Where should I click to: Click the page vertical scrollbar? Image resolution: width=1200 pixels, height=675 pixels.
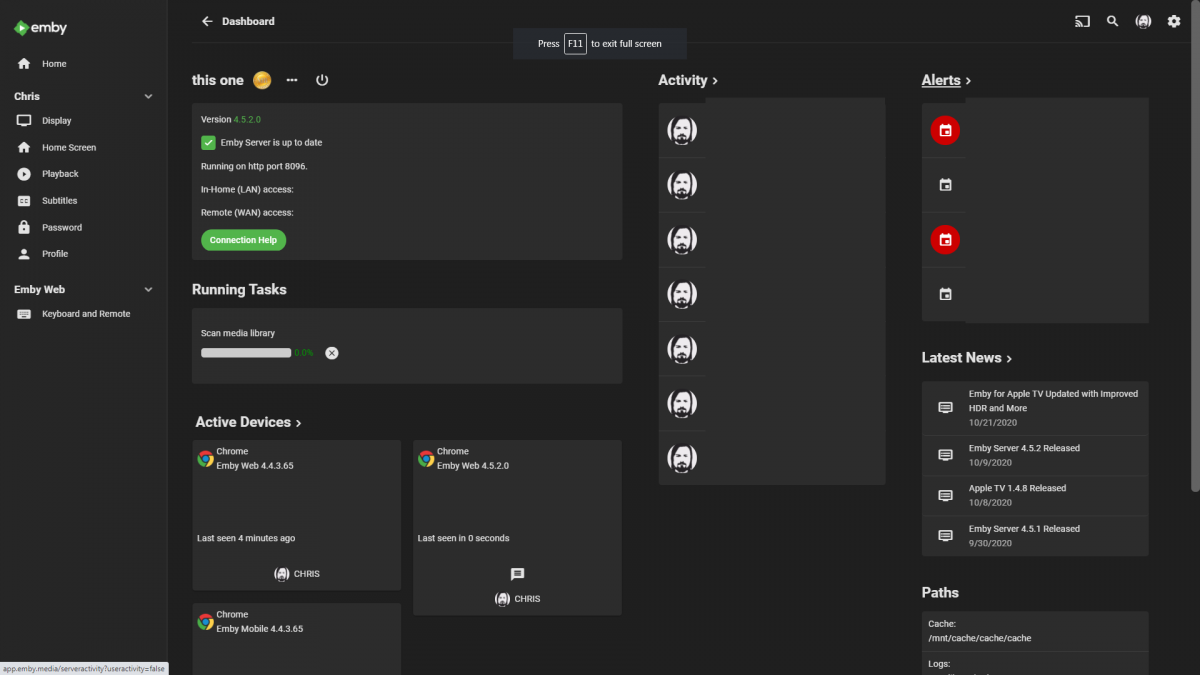click(1195, 245)
